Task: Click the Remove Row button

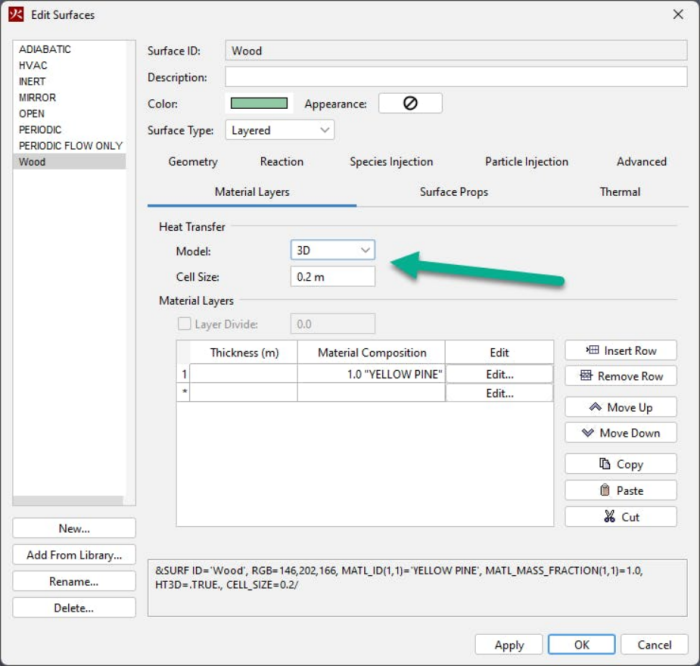Action: coord(621,376)
